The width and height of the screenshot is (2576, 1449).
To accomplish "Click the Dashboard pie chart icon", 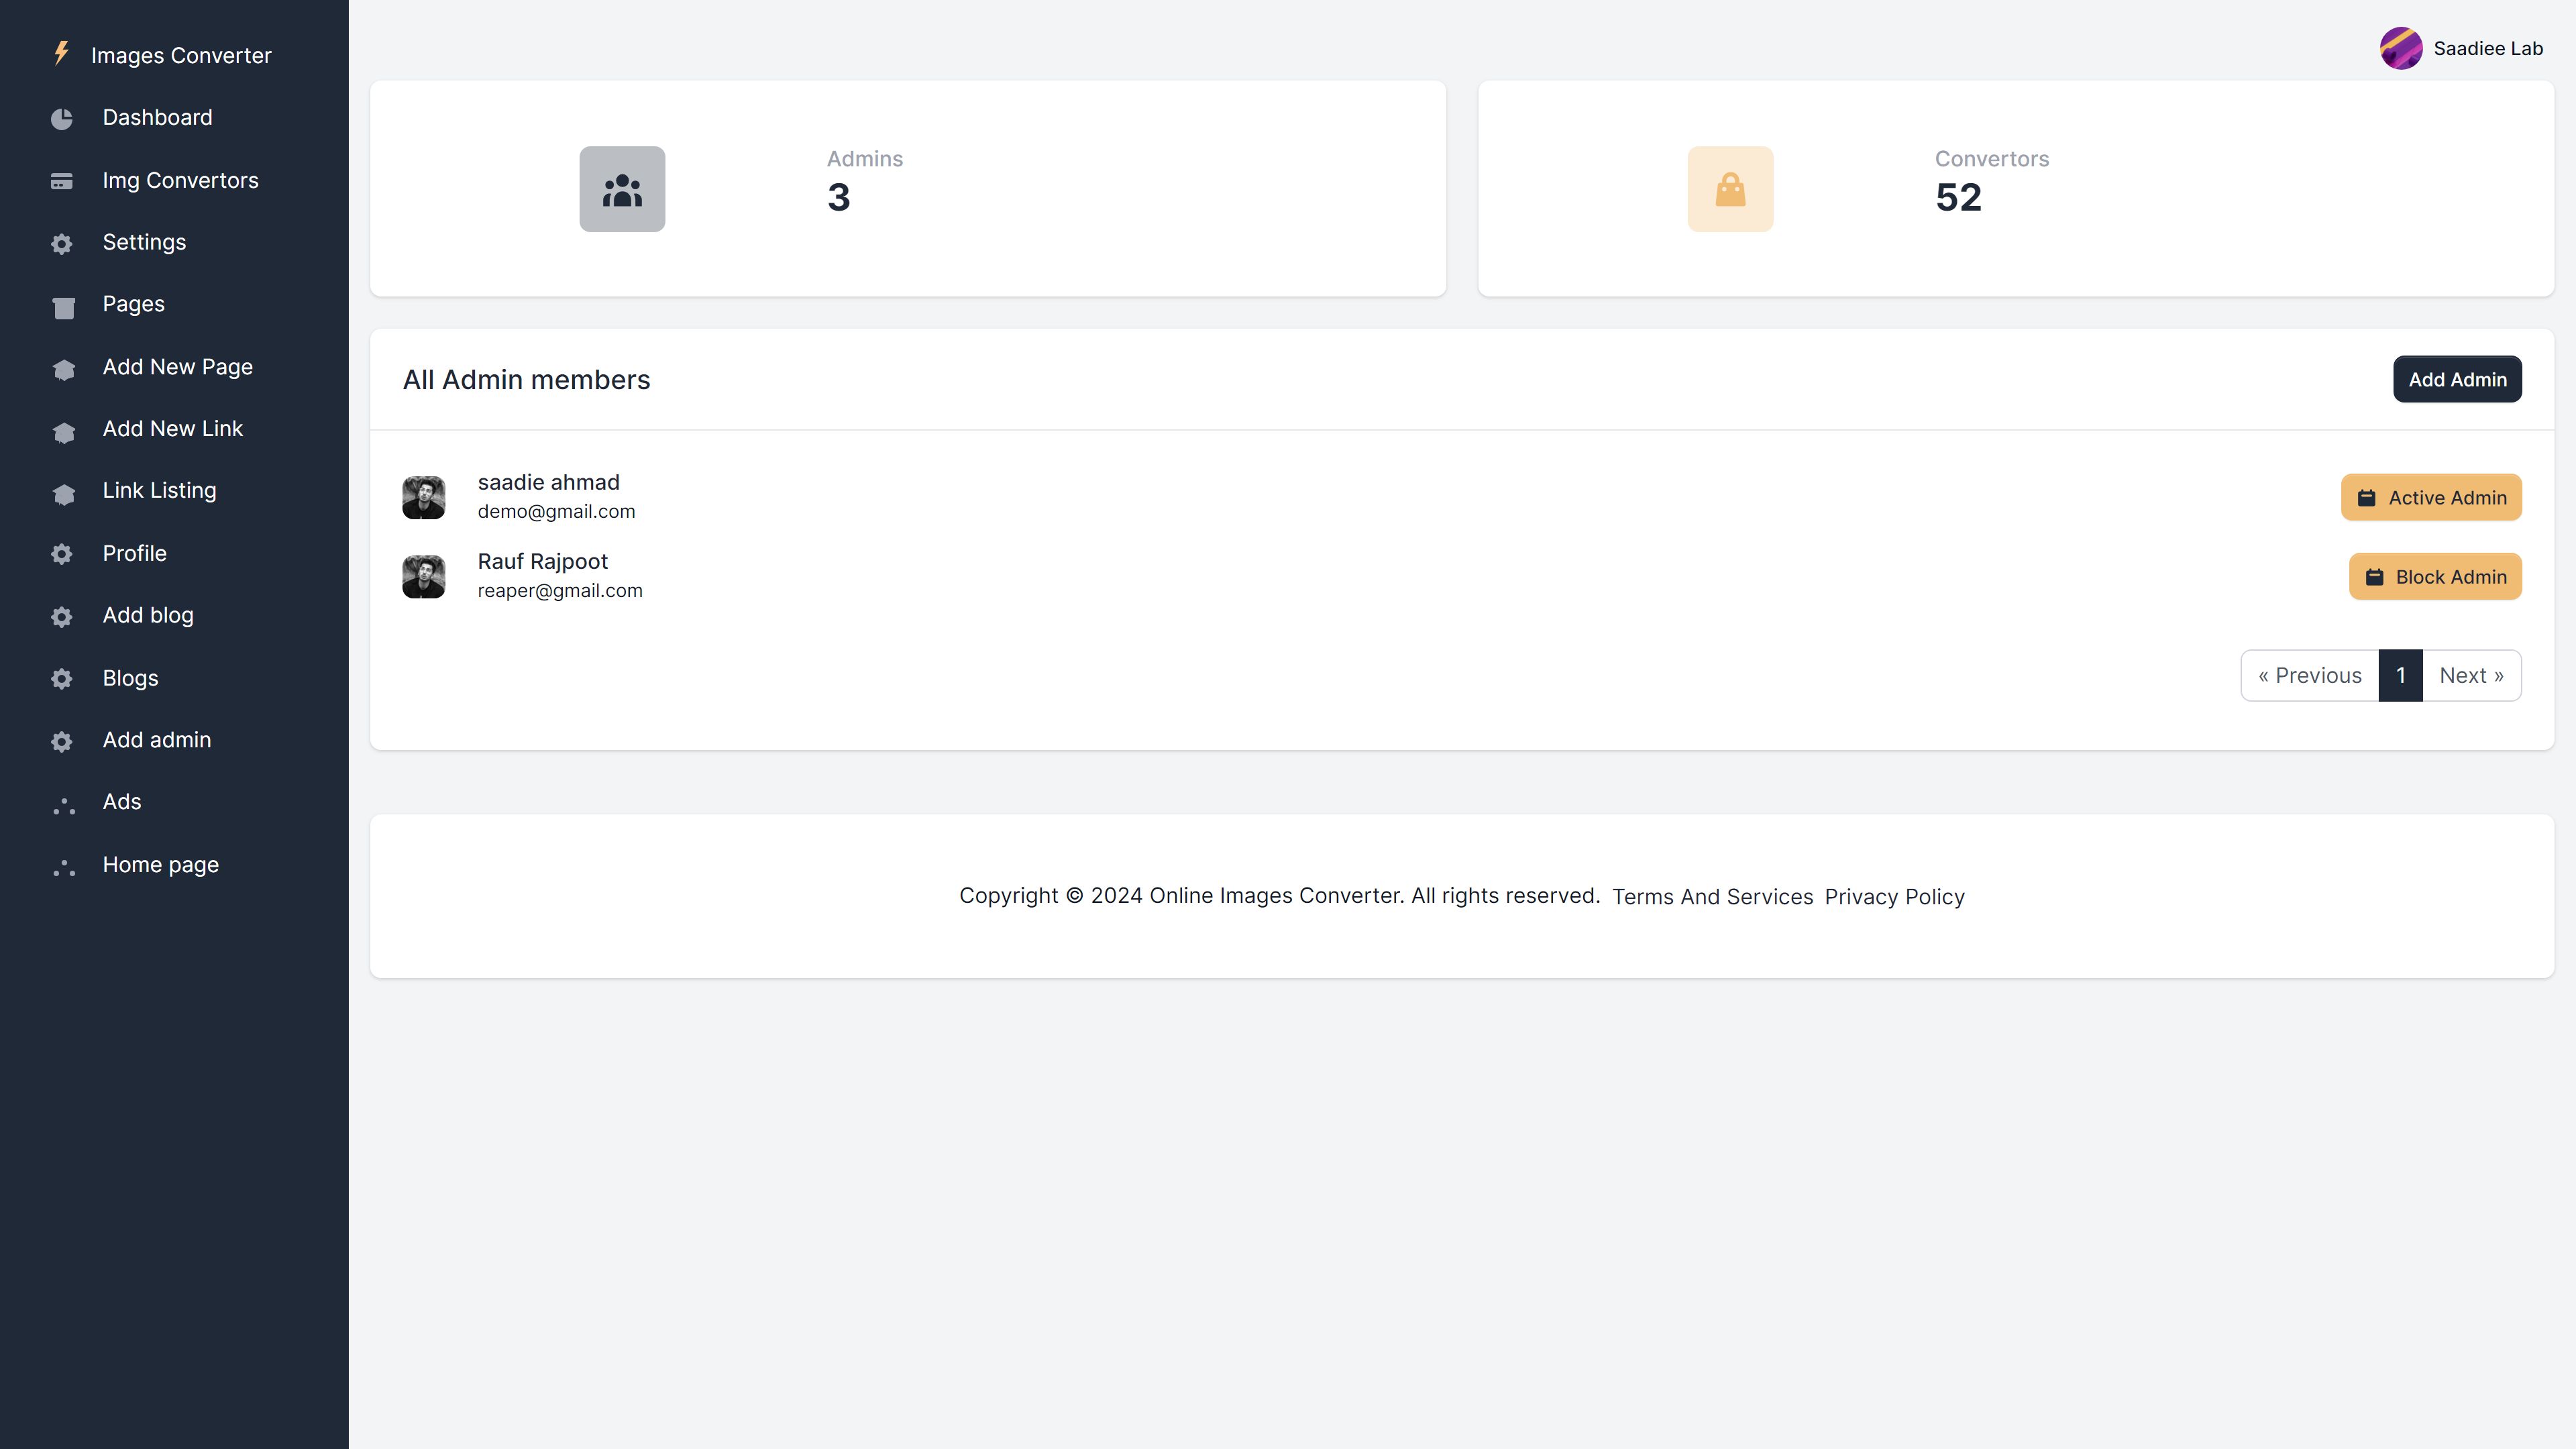I will click(62, 119).
